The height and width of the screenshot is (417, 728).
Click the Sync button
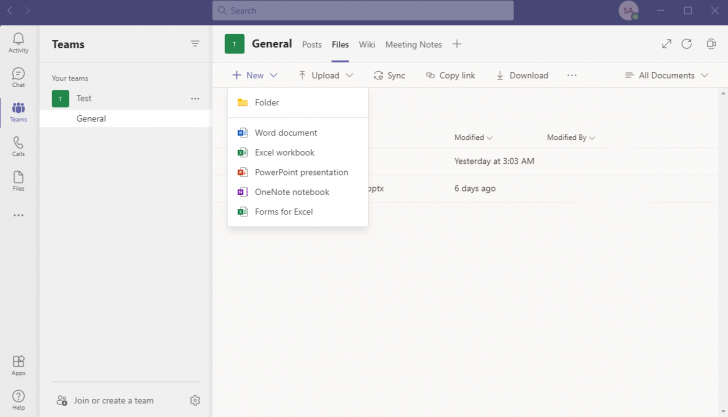pos(390,75)
